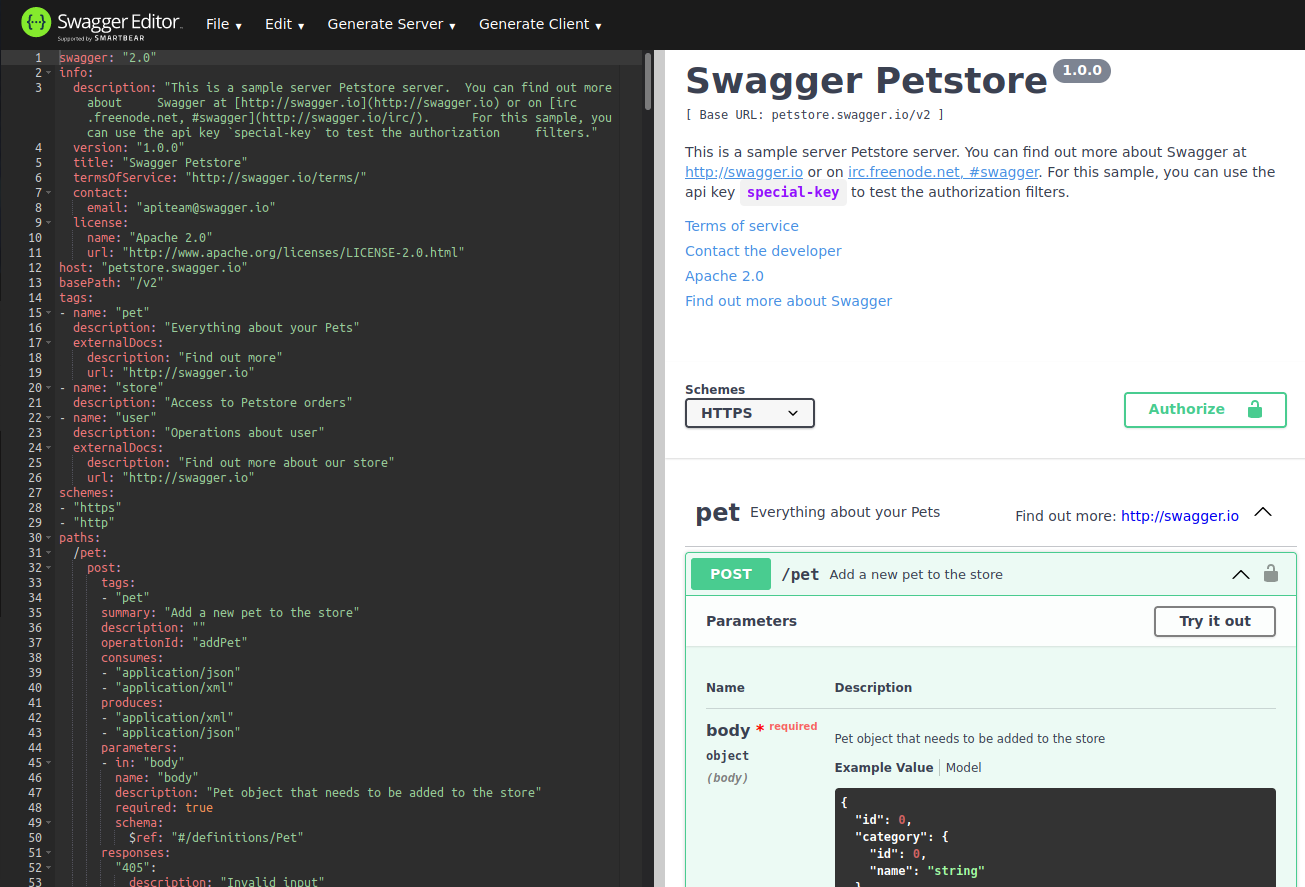Click the 1.0.0 version badge

click(x=1081, y=70)
